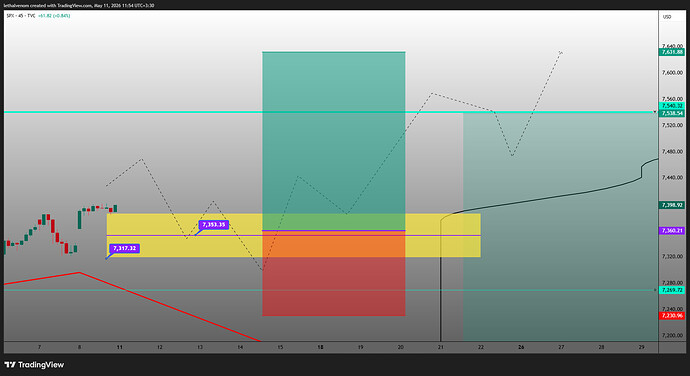Screen dimensions: 690x376
Task: Click the 7,398.92 current price tag
Action: tap(672, 205)
